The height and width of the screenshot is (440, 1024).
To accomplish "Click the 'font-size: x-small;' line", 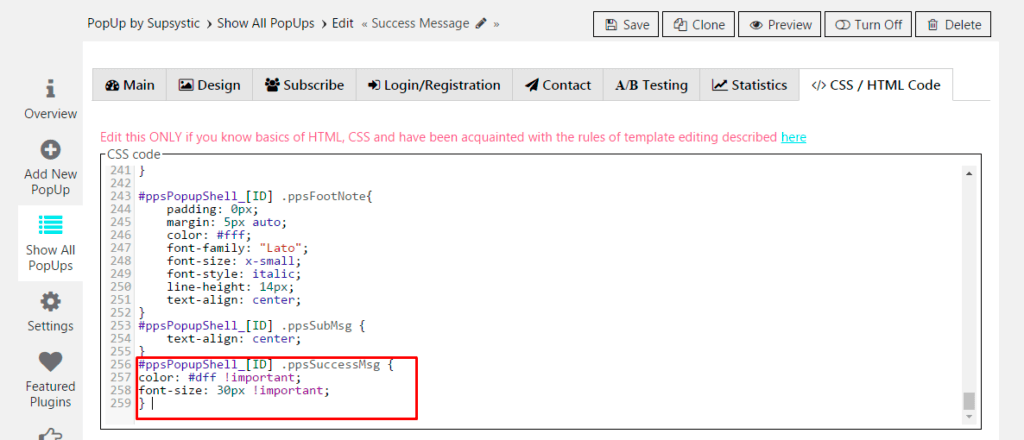I will (x=234, y=261).
